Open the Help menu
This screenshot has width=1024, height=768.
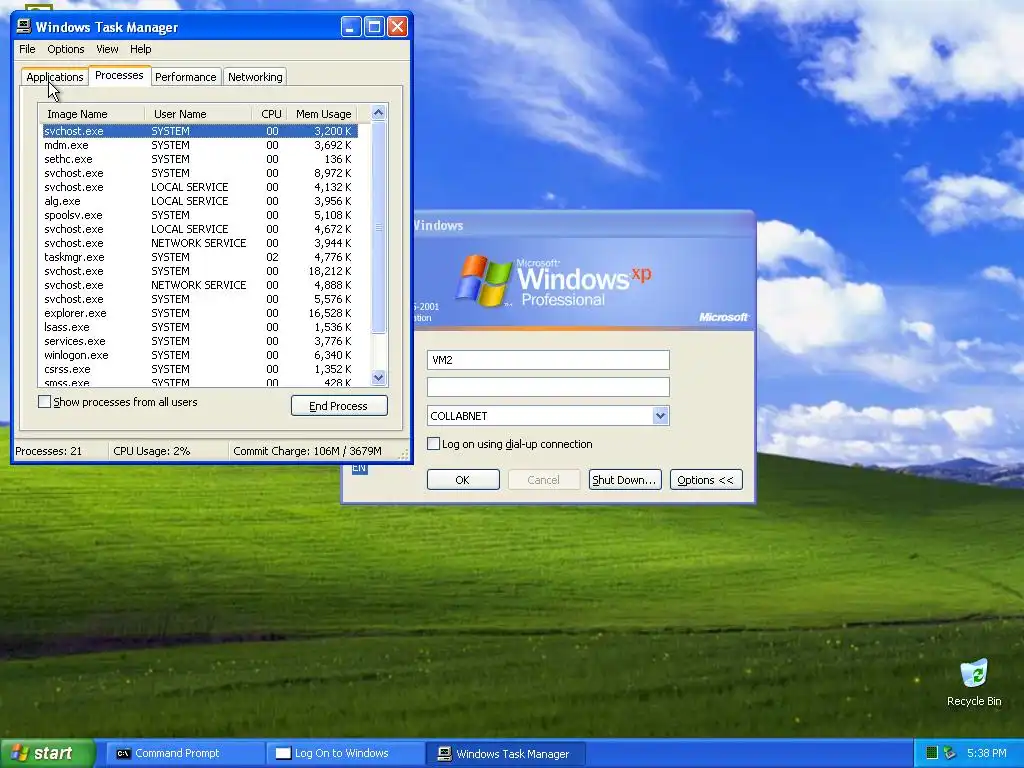click(x=140, y=49)
